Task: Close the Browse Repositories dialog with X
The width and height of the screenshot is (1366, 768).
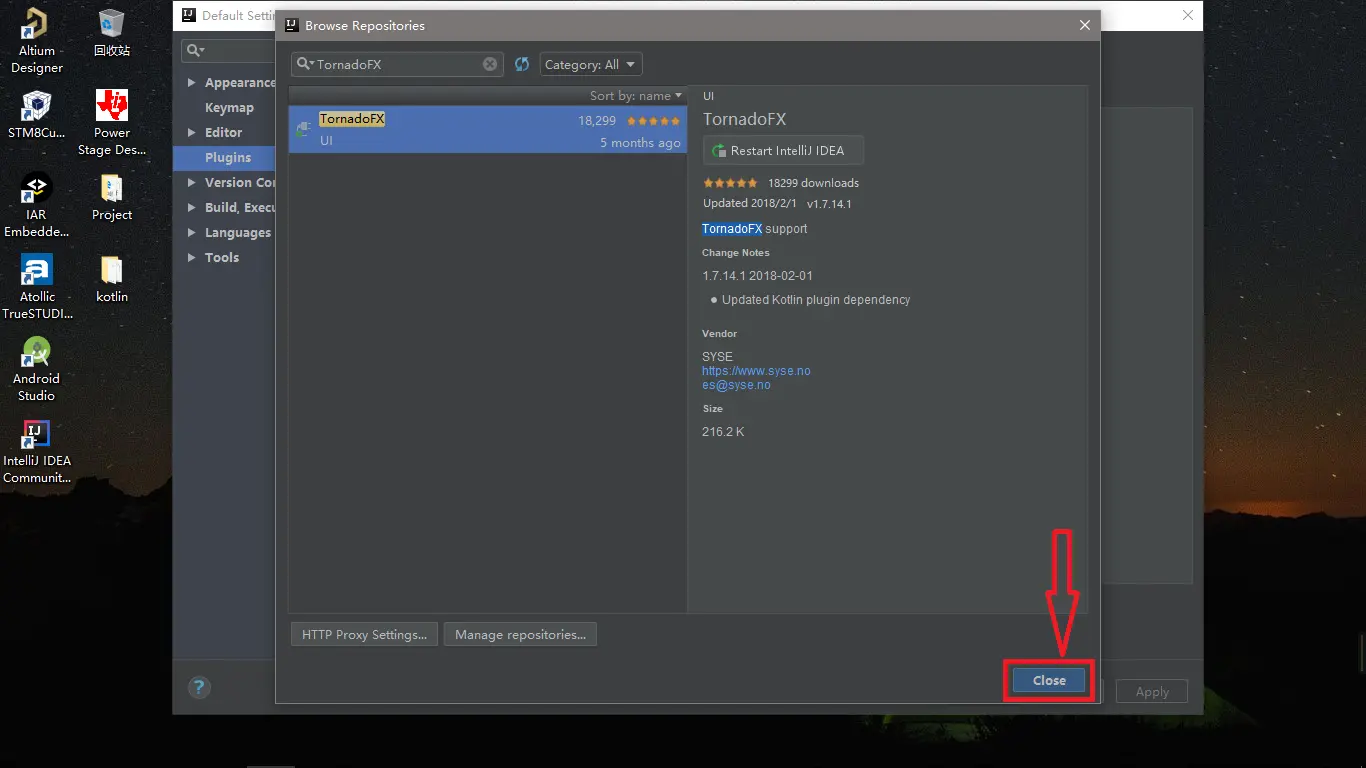Action: 1085,25
